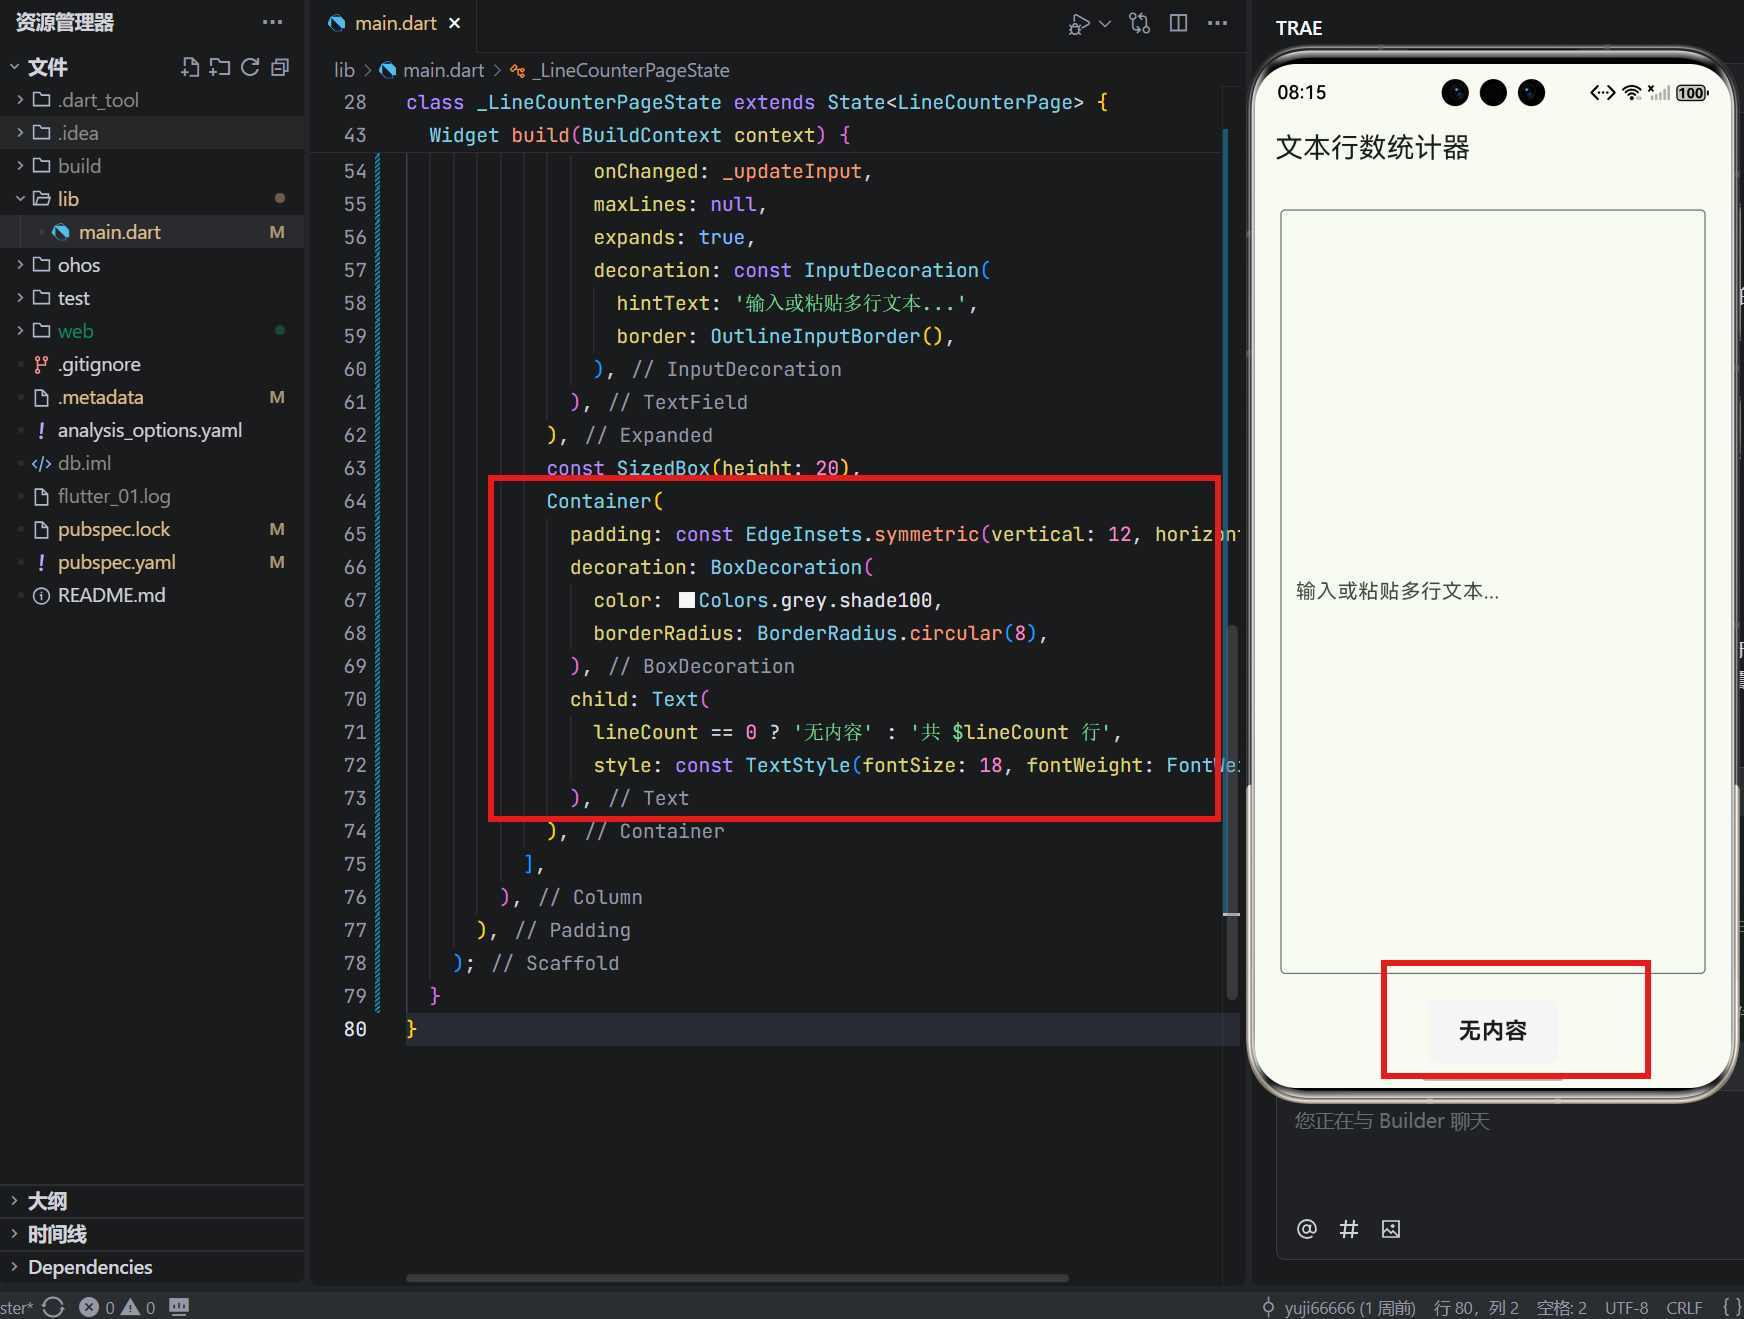Open the run/debug dropdown arrow
This screenshot has width=1744, height=1319.
pos(1105,23)
